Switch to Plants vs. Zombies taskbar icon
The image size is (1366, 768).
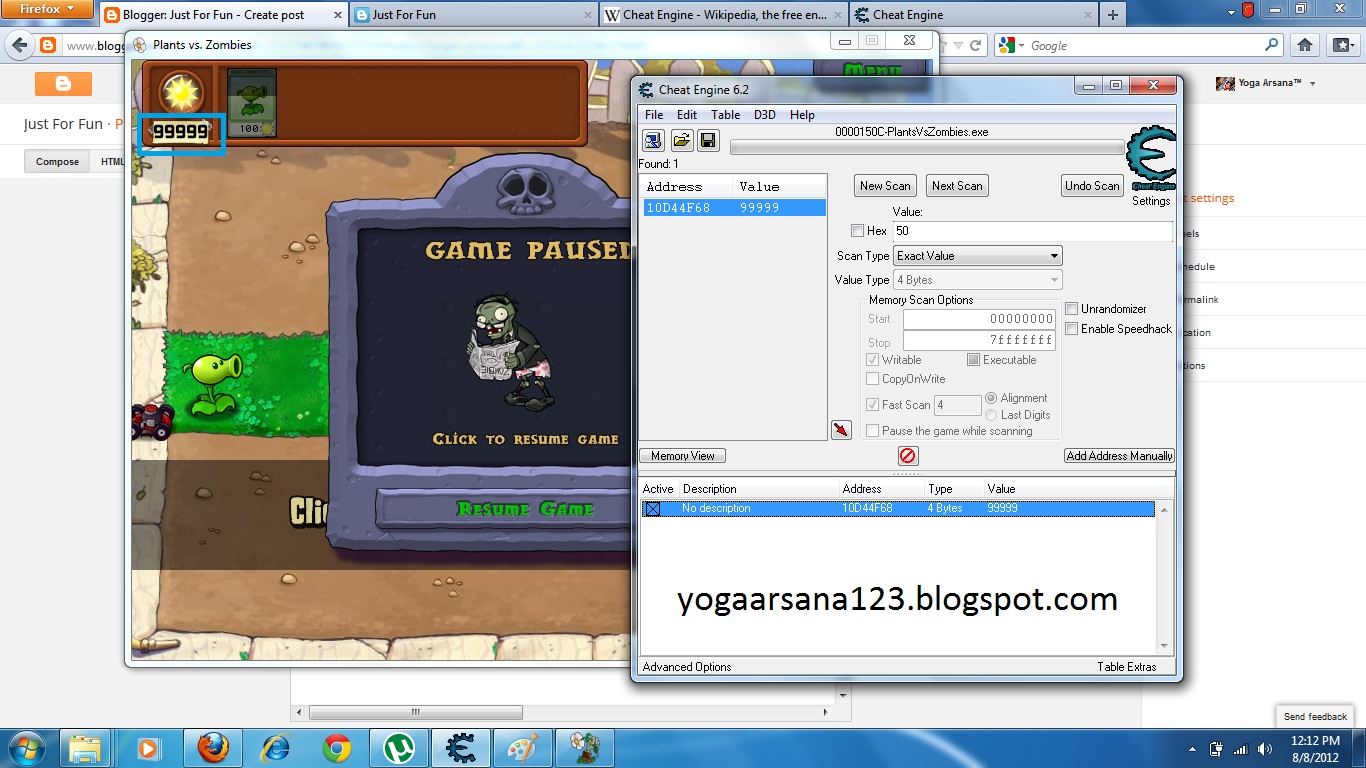(x=585, y=748)
